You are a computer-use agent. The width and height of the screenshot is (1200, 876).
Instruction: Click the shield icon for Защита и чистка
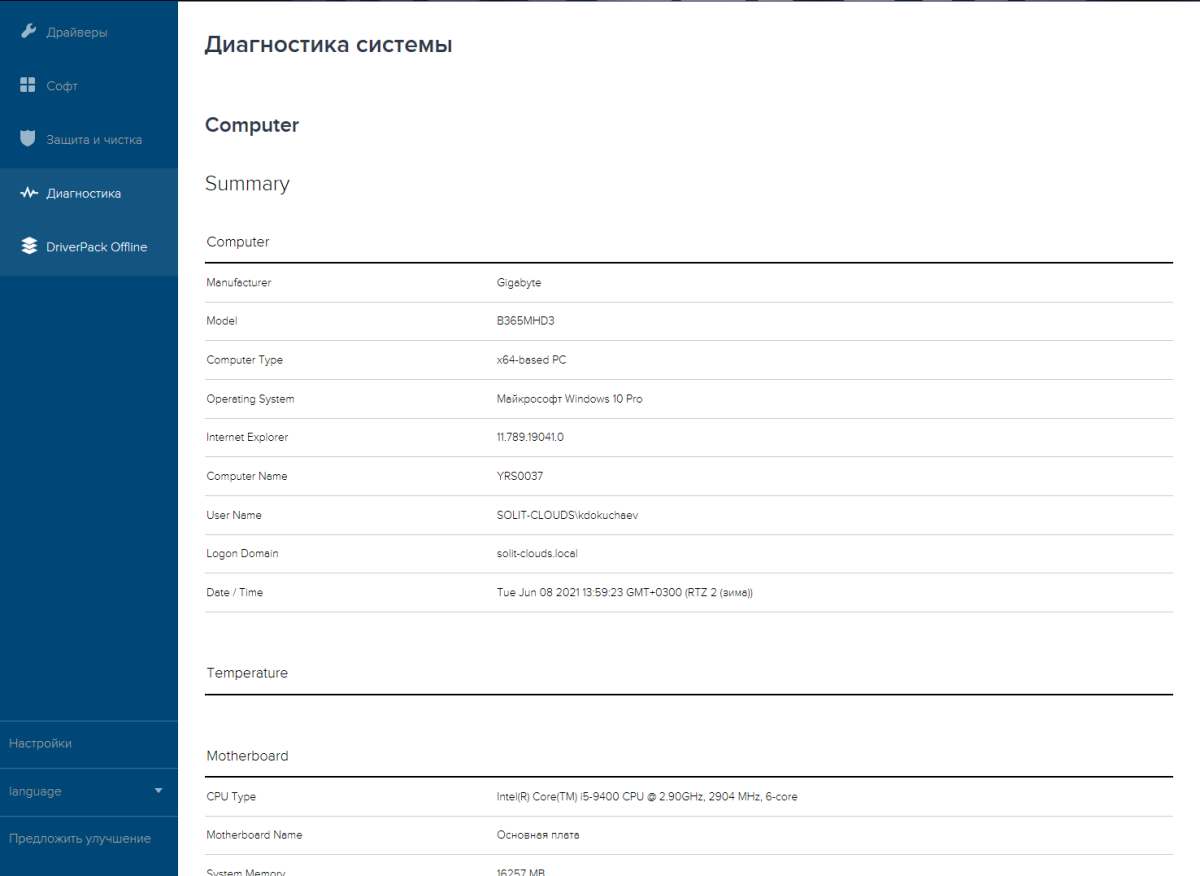click(28, 139)
